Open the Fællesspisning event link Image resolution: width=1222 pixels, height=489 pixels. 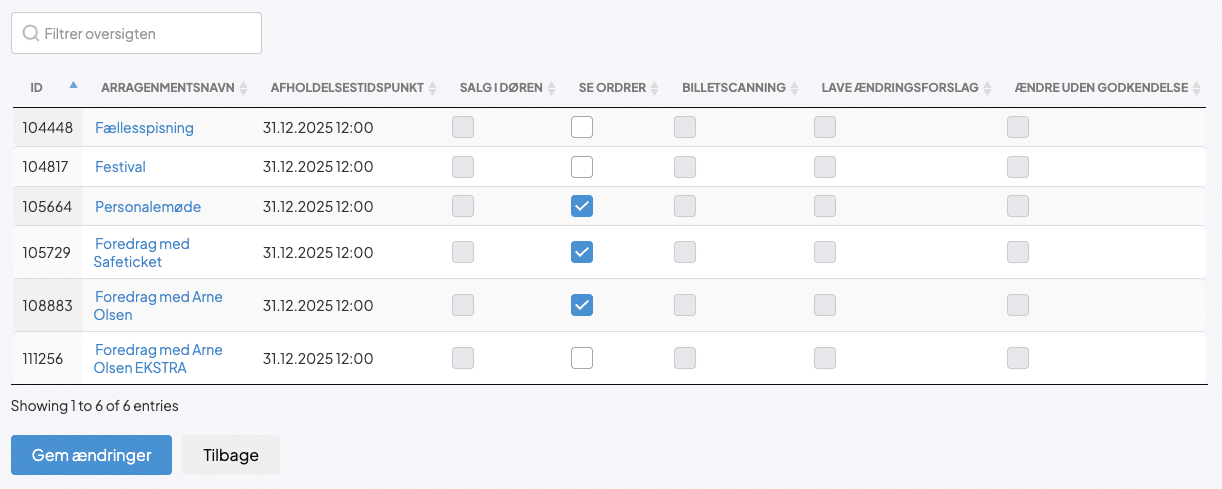click(144, 128)
